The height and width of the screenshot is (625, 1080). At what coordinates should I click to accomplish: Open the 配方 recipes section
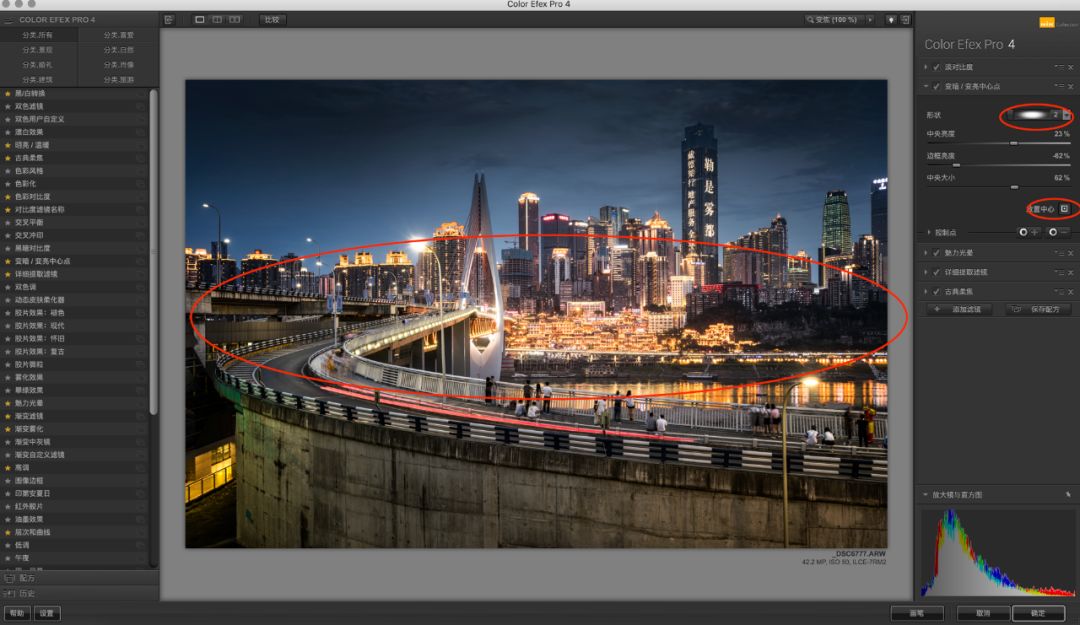79,578
